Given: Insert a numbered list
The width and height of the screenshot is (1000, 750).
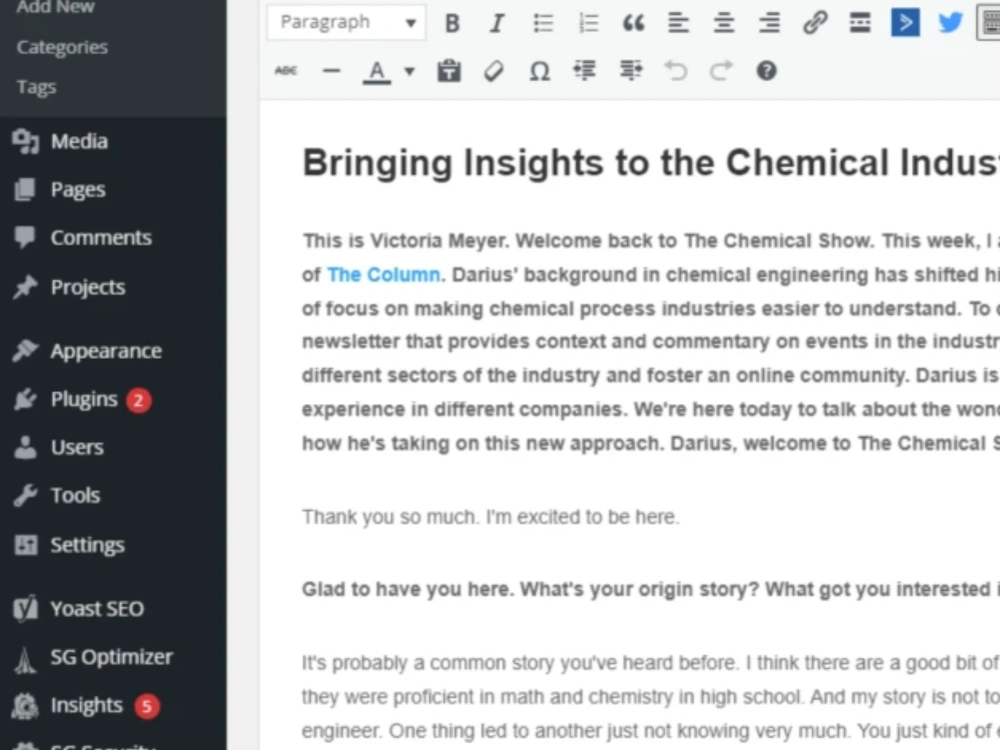Looking at the screenshot, I should point(588,24).
